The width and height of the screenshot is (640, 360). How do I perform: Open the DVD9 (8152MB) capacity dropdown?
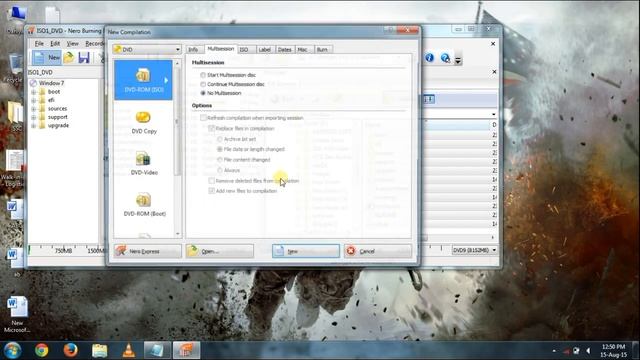coord(475,250)
